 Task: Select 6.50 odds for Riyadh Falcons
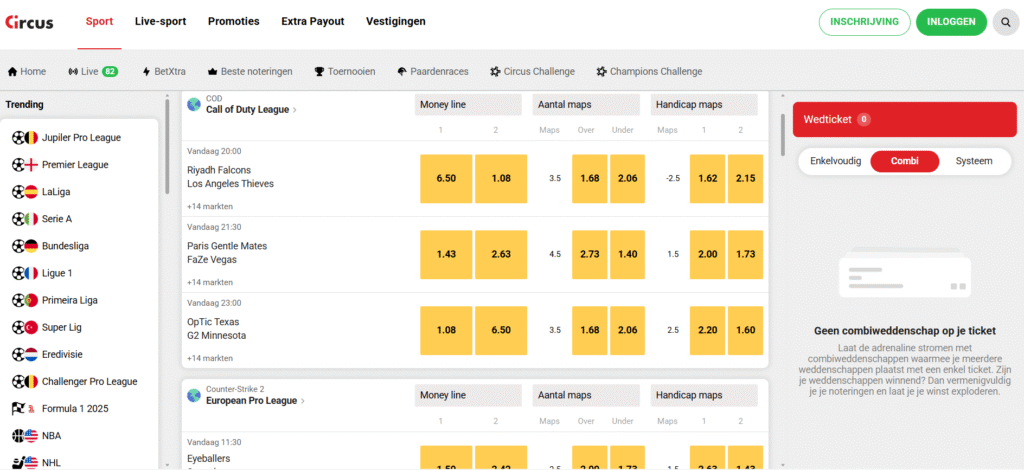(446, 178)
